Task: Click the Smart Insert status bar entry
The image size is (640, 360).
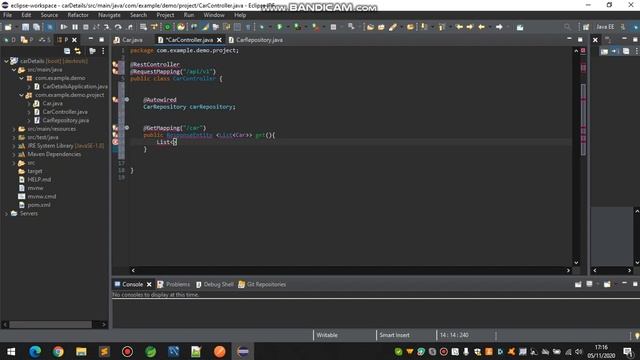Action: pyautogui.click(x=394, y=335)
